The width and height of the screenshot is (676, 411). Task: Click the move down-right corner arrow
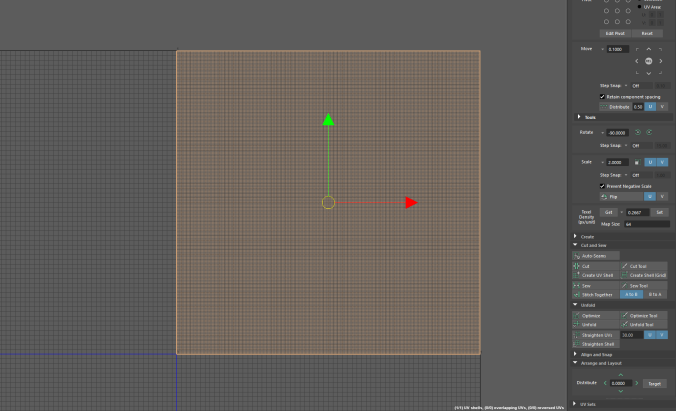660,72
